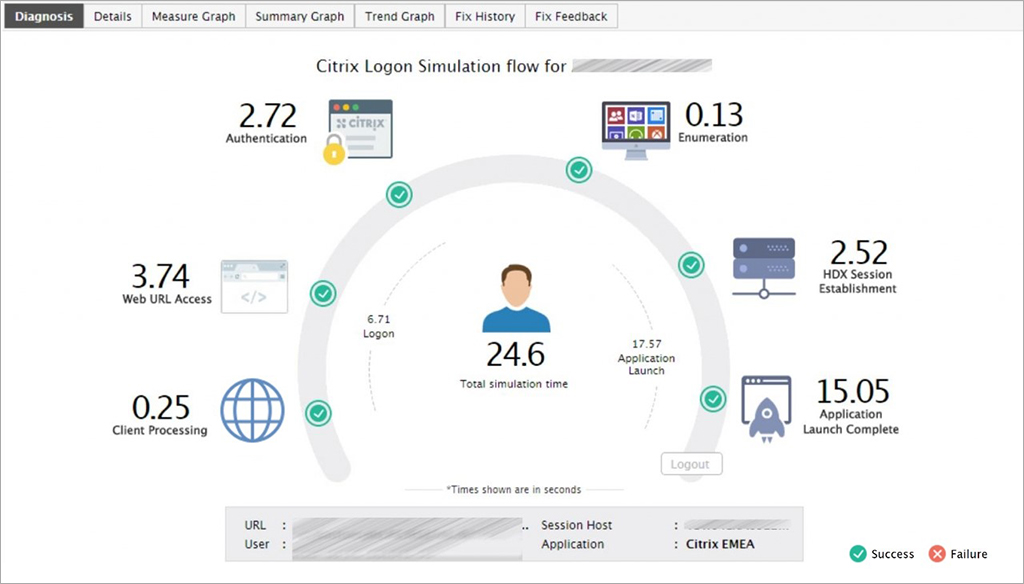This screenshot has width=1024, height=584.
Task: Click the Times shown are in seconds note
Action: 514,489
